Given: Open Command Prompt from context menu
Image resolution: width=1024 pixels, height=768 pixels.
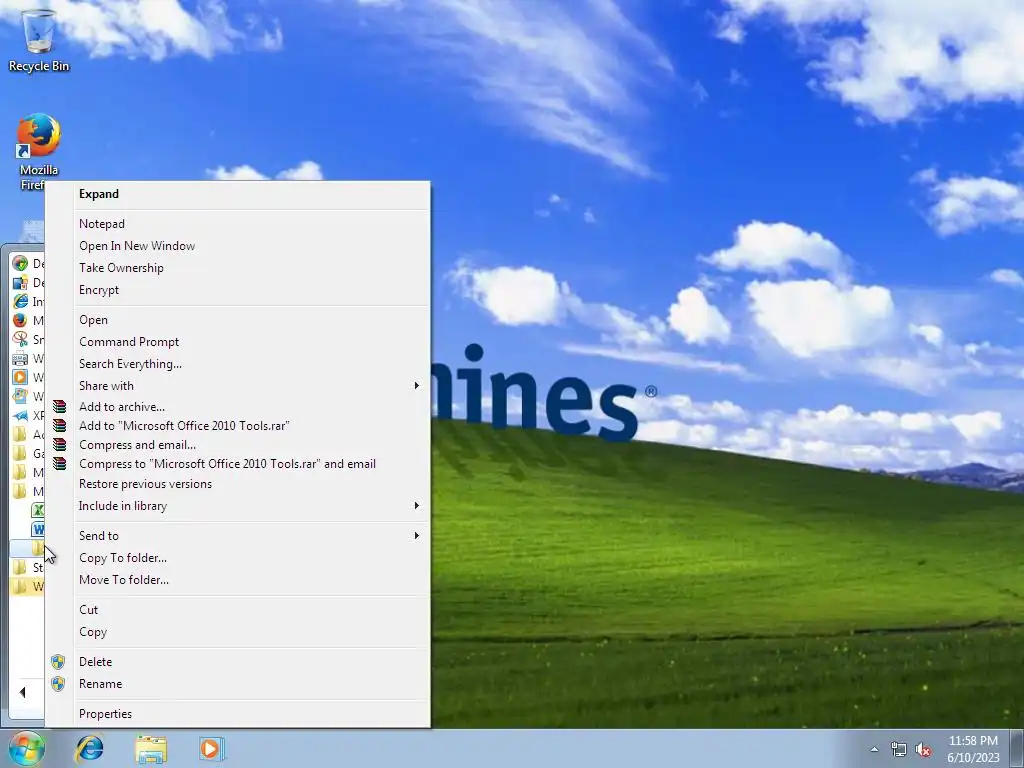Looking at the screenshot, I should point(238,342).
